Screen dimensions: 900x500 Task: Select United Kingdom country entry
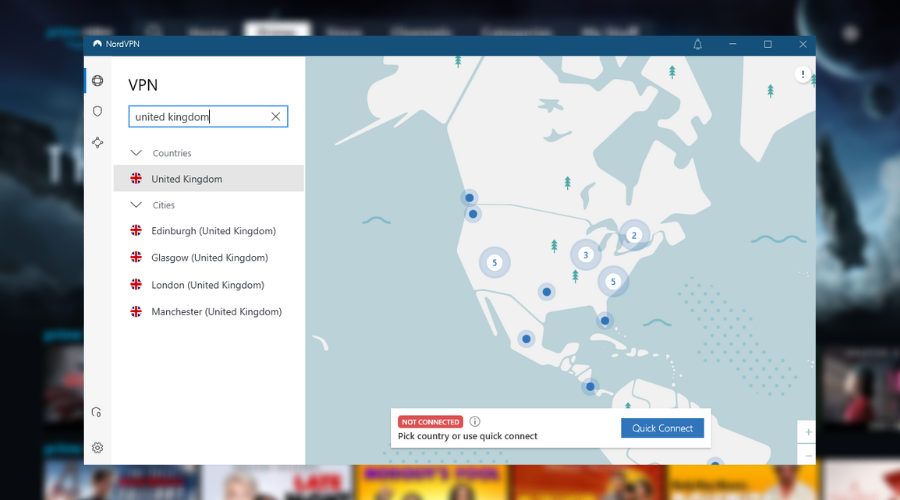187,179
